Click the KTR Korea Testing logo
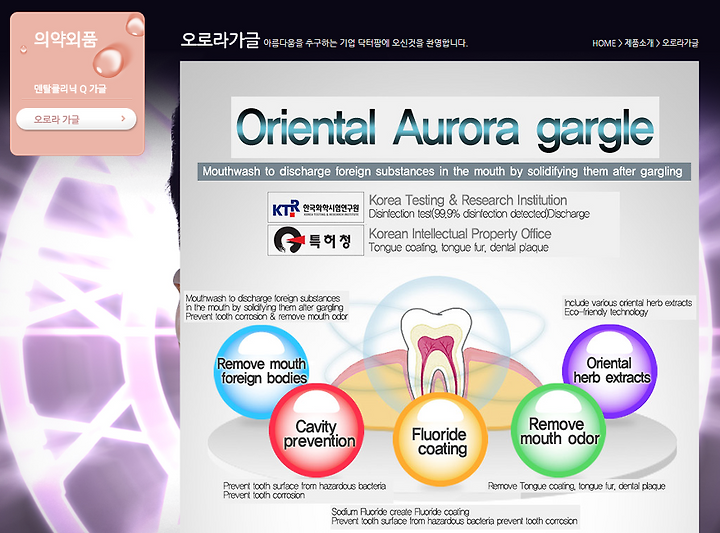The width and height of the screenshot is (720, 533). coord(315,208)
